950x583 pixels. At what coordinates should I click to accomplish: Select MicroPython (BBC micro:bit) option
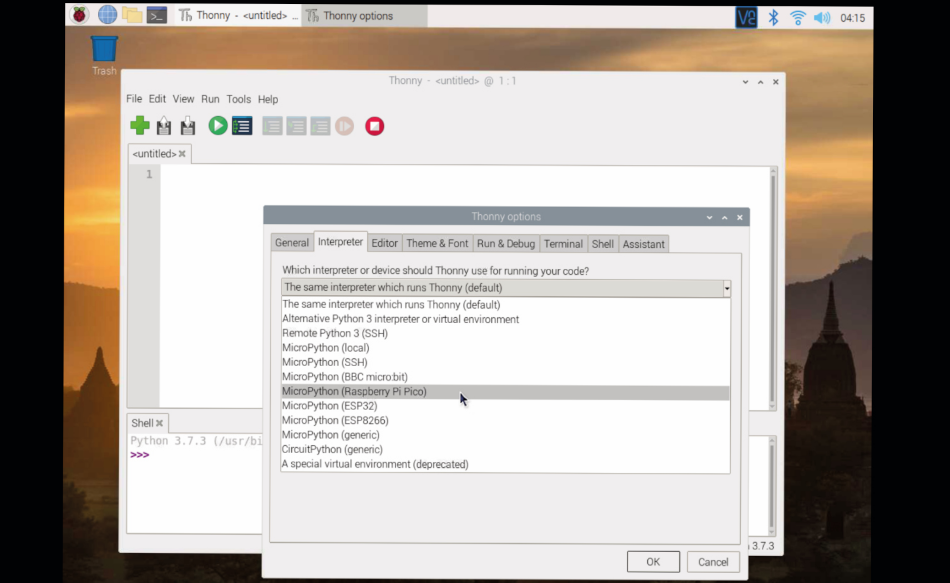click(505, 377)
